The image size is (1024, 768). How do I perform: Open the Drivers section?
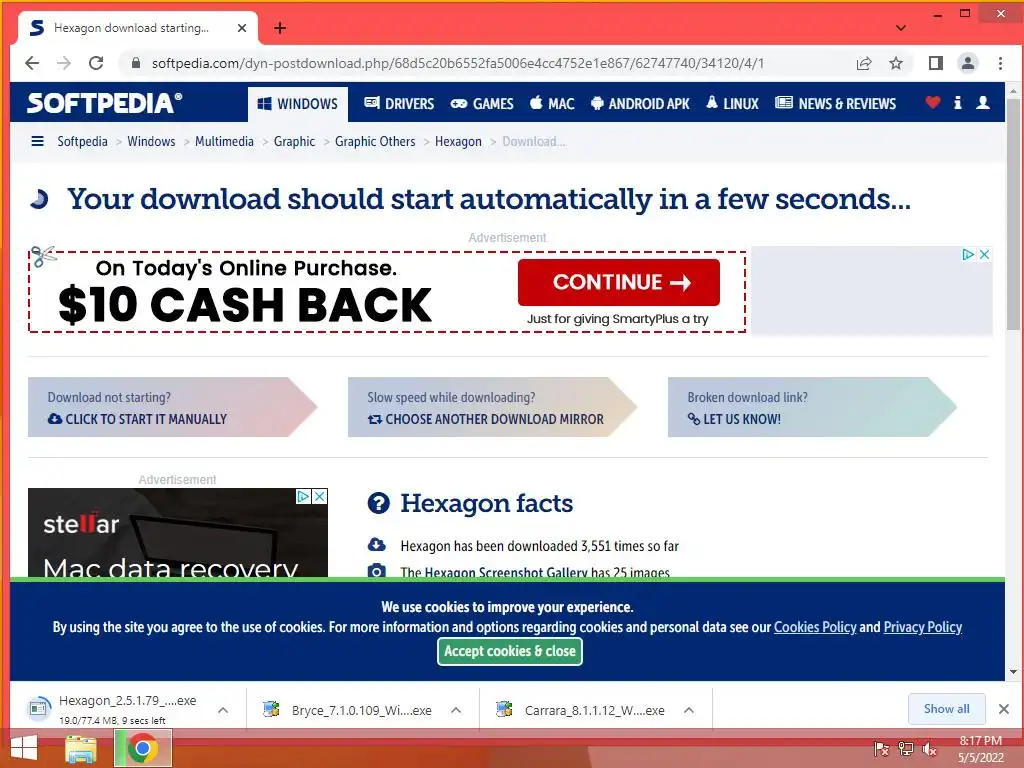[x=399, y=104]
